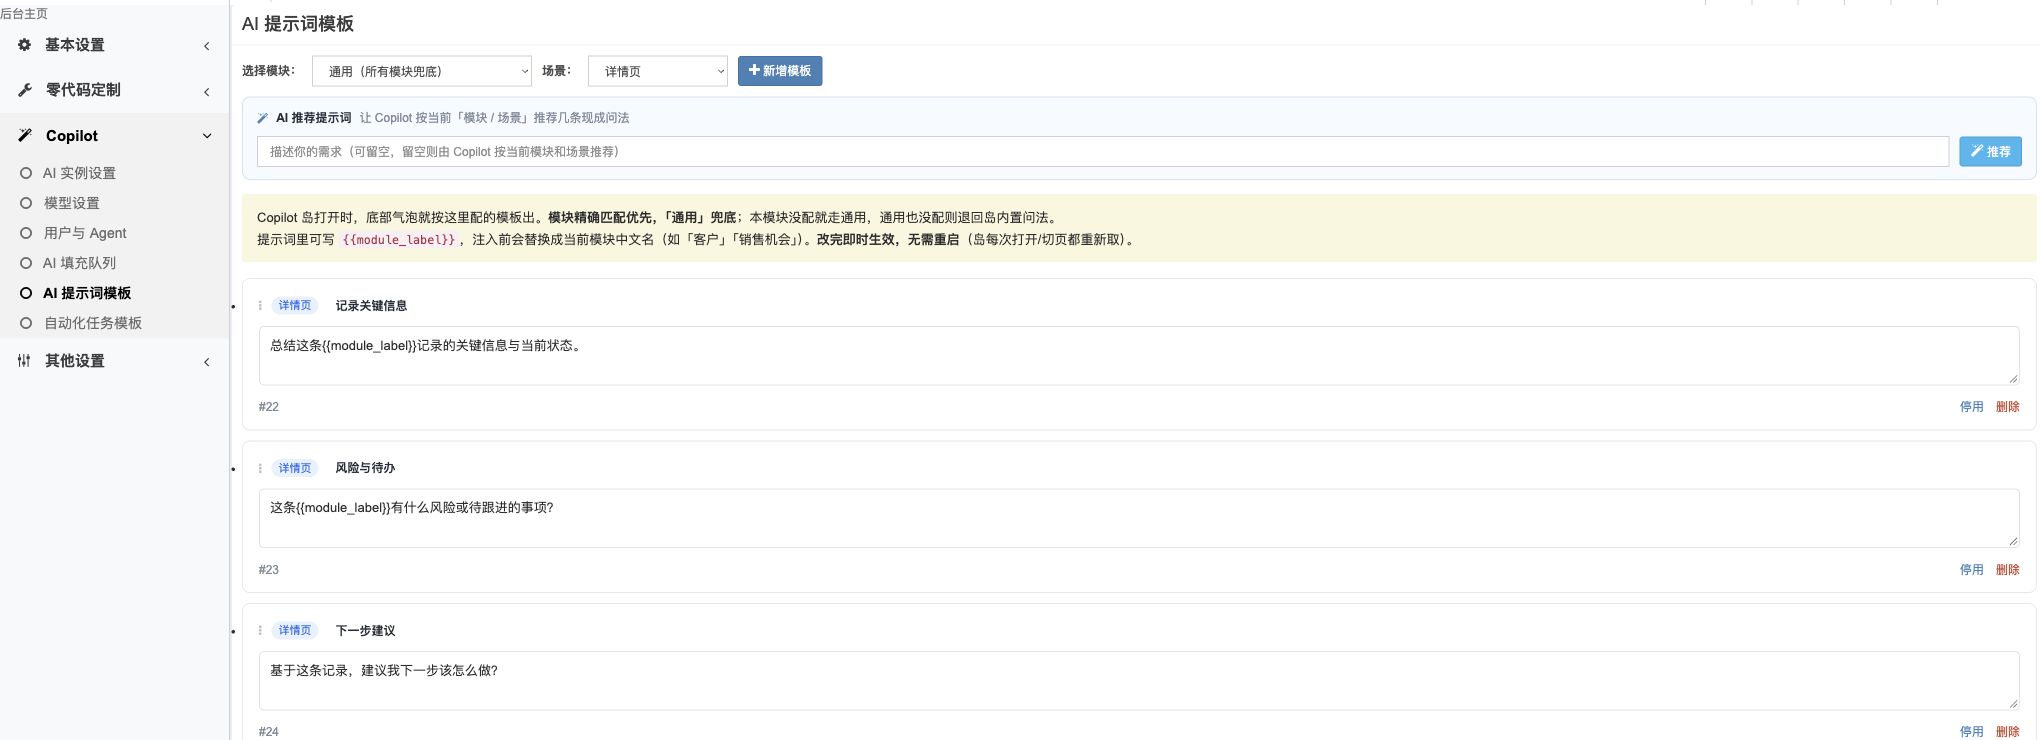Collapse the Copilot section chevron
This screenshot has width=2040, height=740.
pos(207,136)
